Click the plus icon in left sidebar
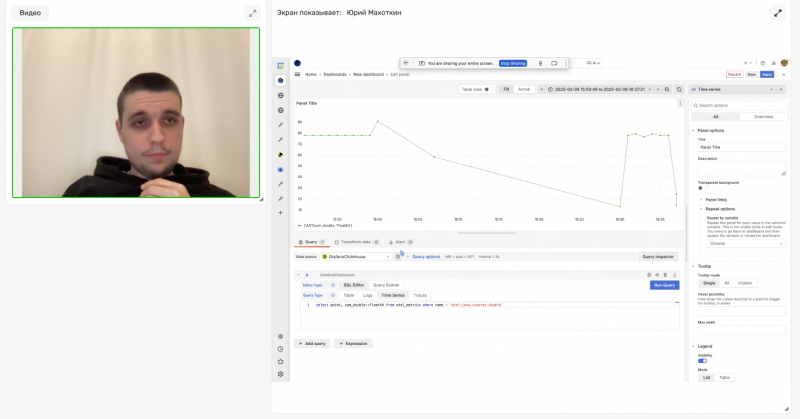This screenshot has width=800, height=419. coord(281,212)
